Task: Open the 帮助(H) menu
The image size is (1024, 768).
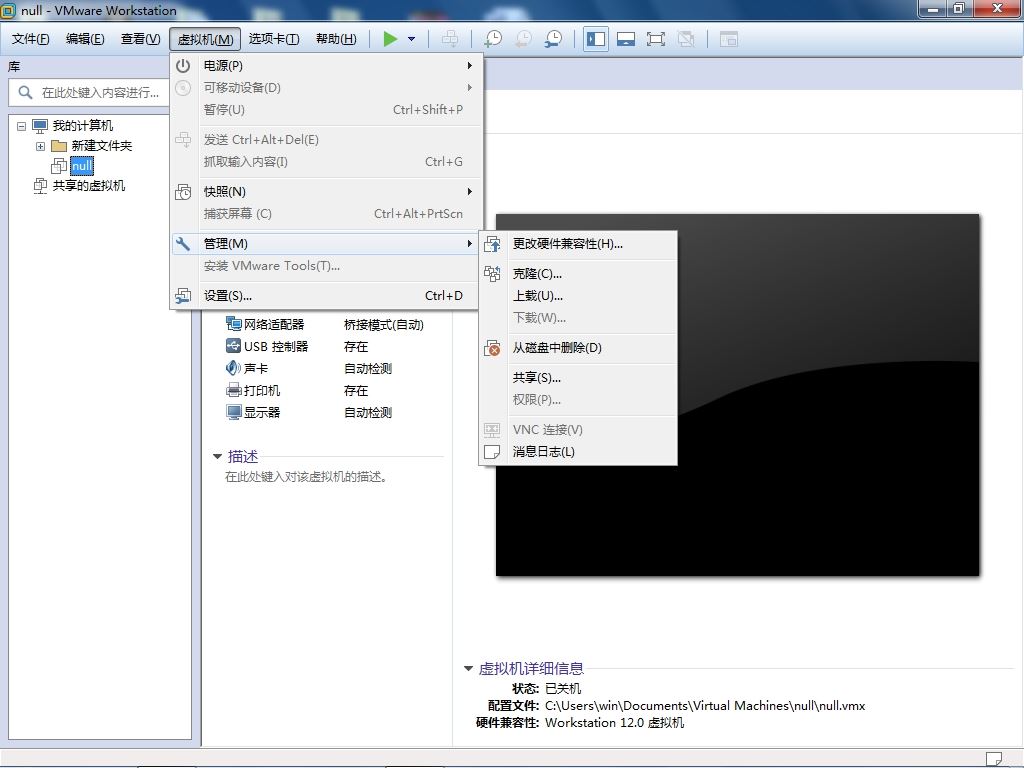Action: (x=336, y=39)
